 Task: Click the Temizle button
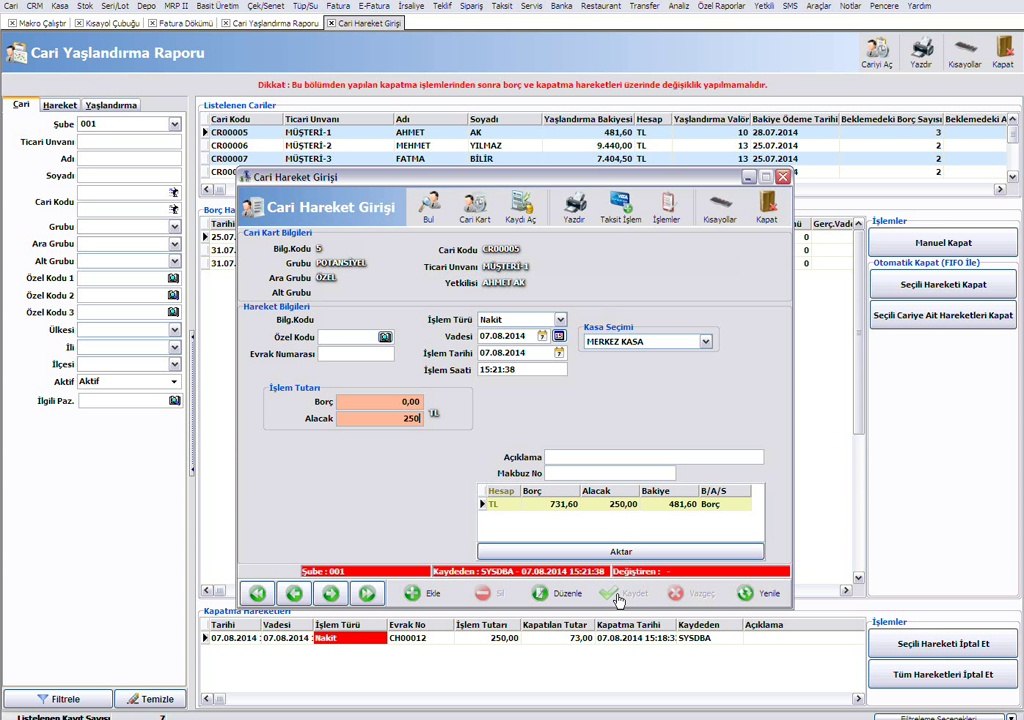point(150,699)
